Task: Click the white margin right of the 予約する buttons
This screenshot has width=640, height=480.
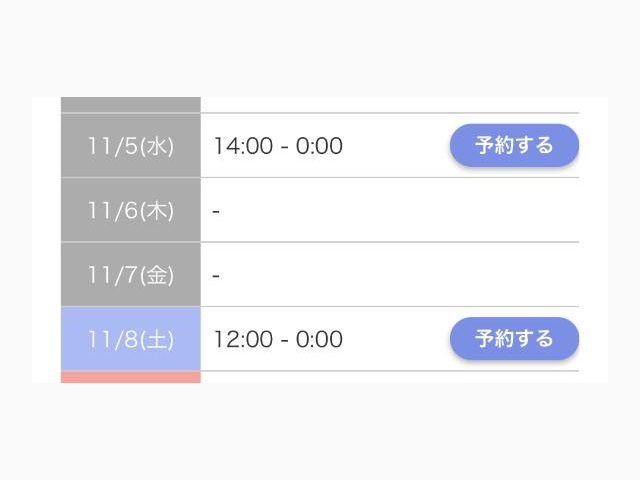Action: [593, 240]
